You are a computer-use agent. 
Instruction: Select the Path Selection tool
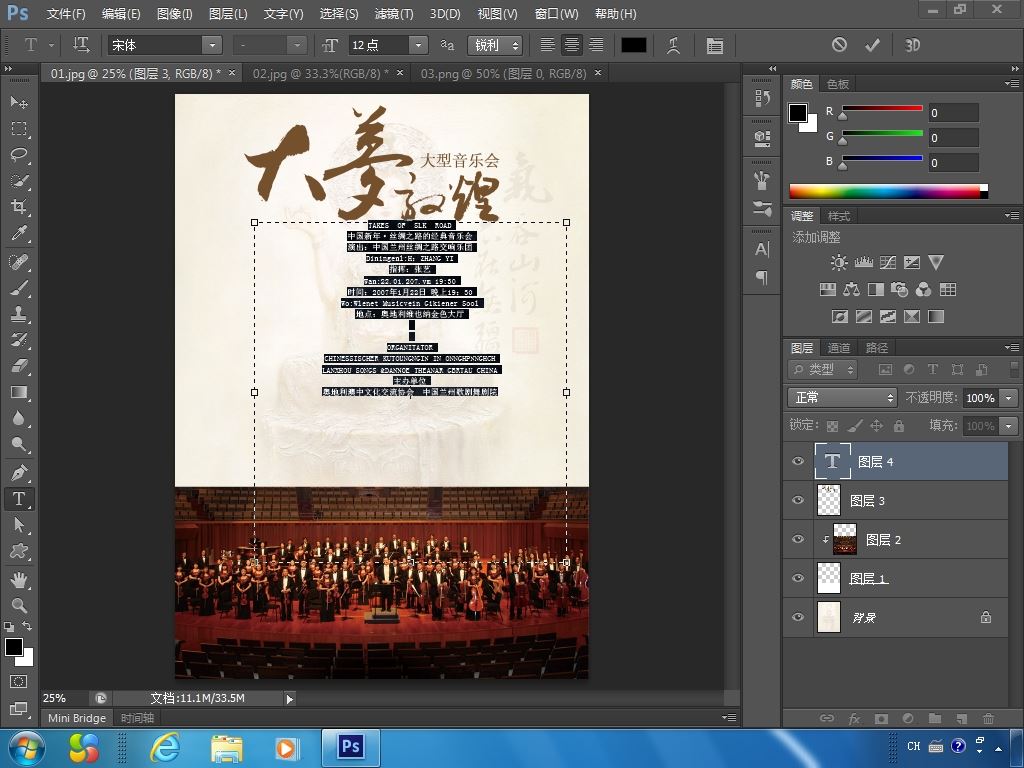(x=19, y=525)
